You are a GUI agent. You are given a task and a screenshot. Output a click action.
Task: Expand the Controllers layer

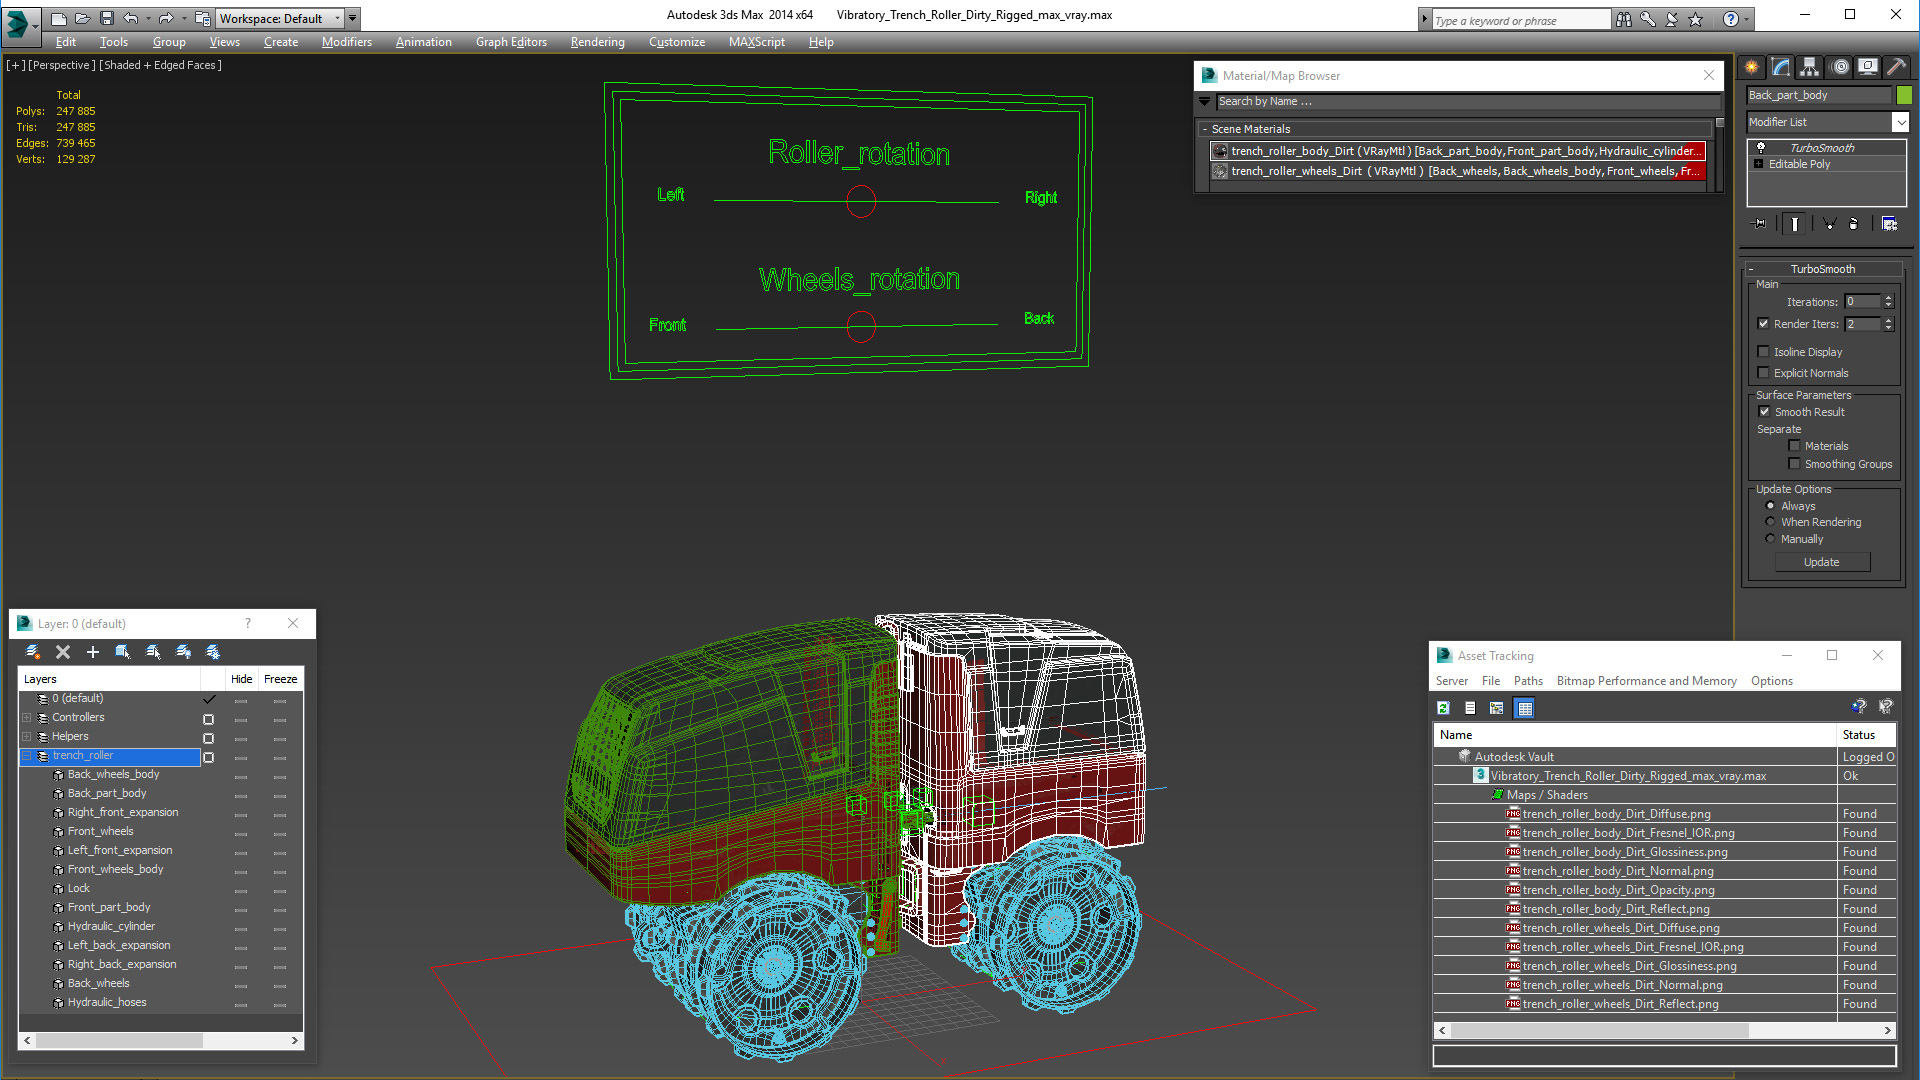(27, 718)
